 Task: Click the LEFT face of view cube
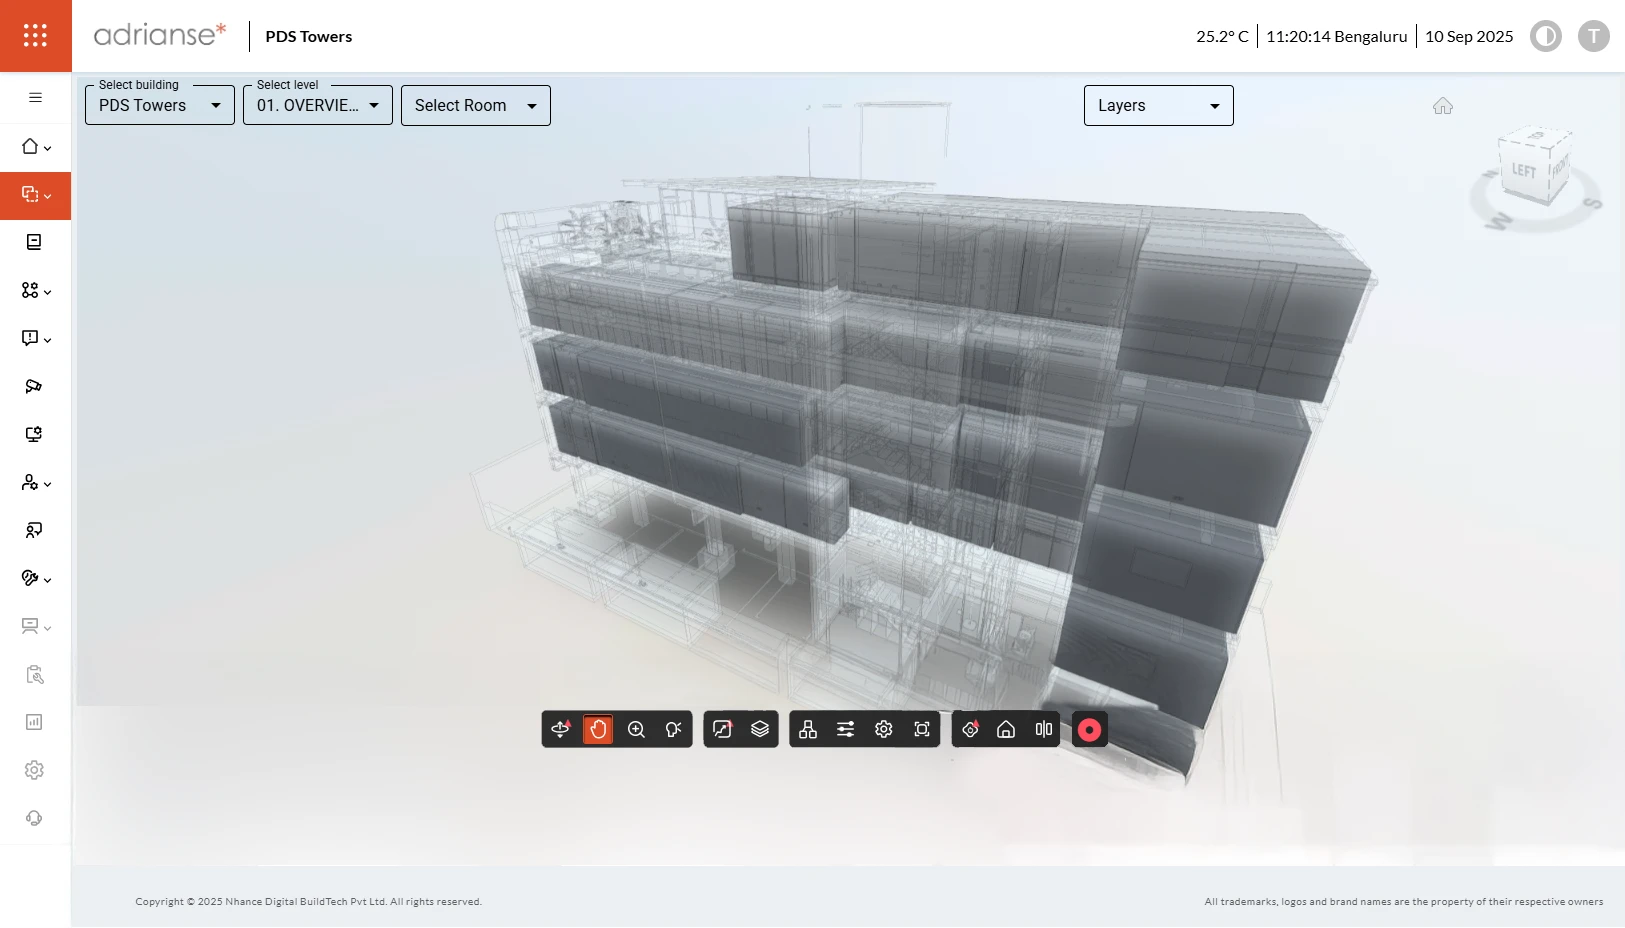click(1522, 171)
